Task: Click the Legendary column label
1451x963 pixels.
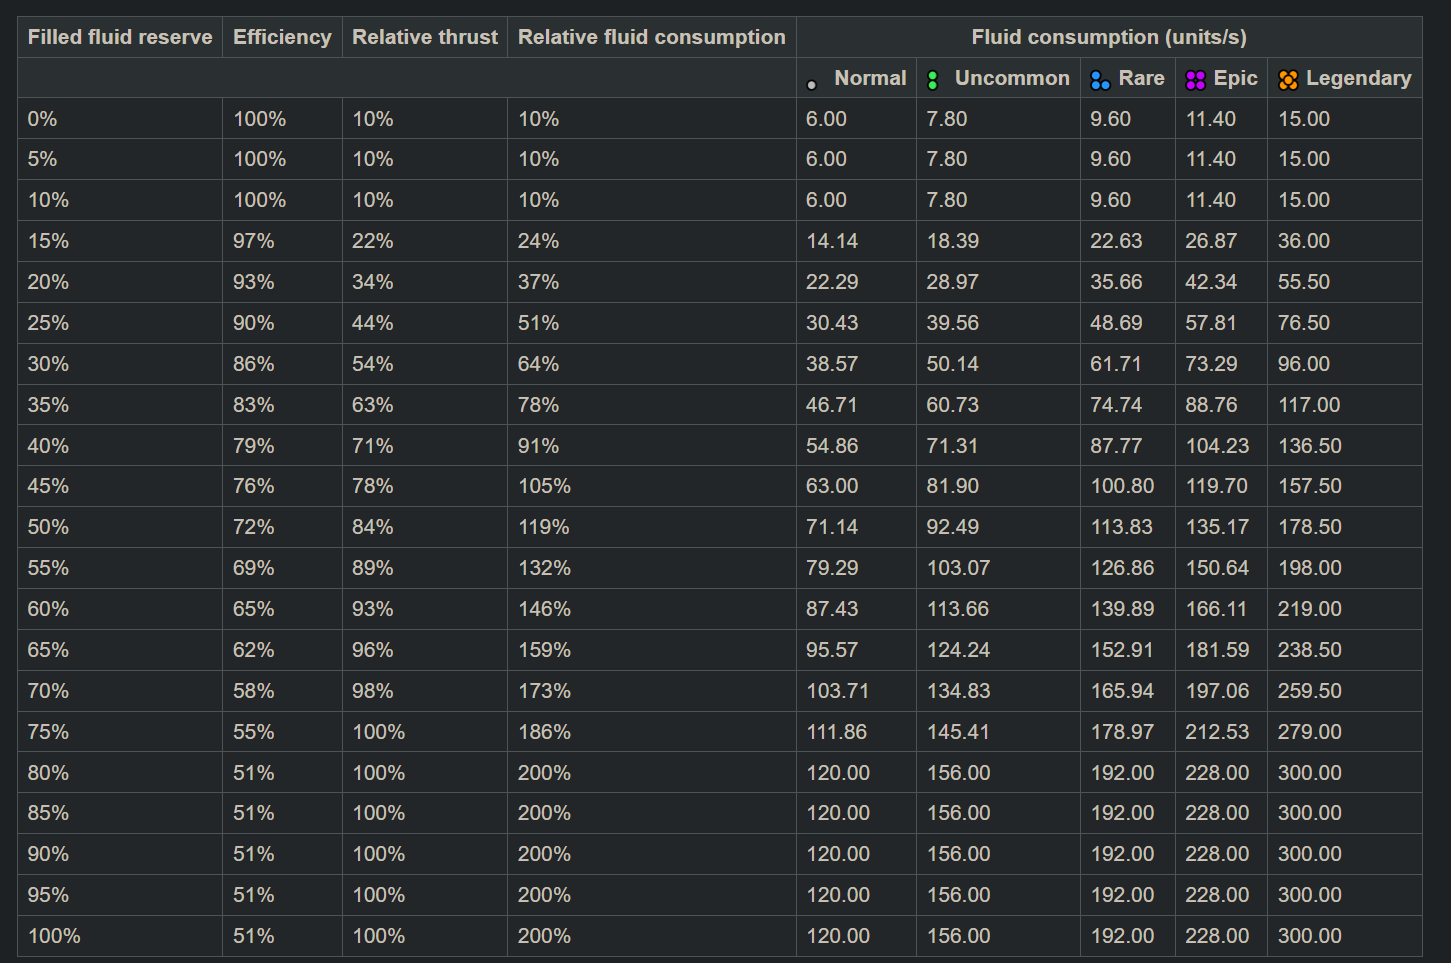Action: pos(1358,78)
